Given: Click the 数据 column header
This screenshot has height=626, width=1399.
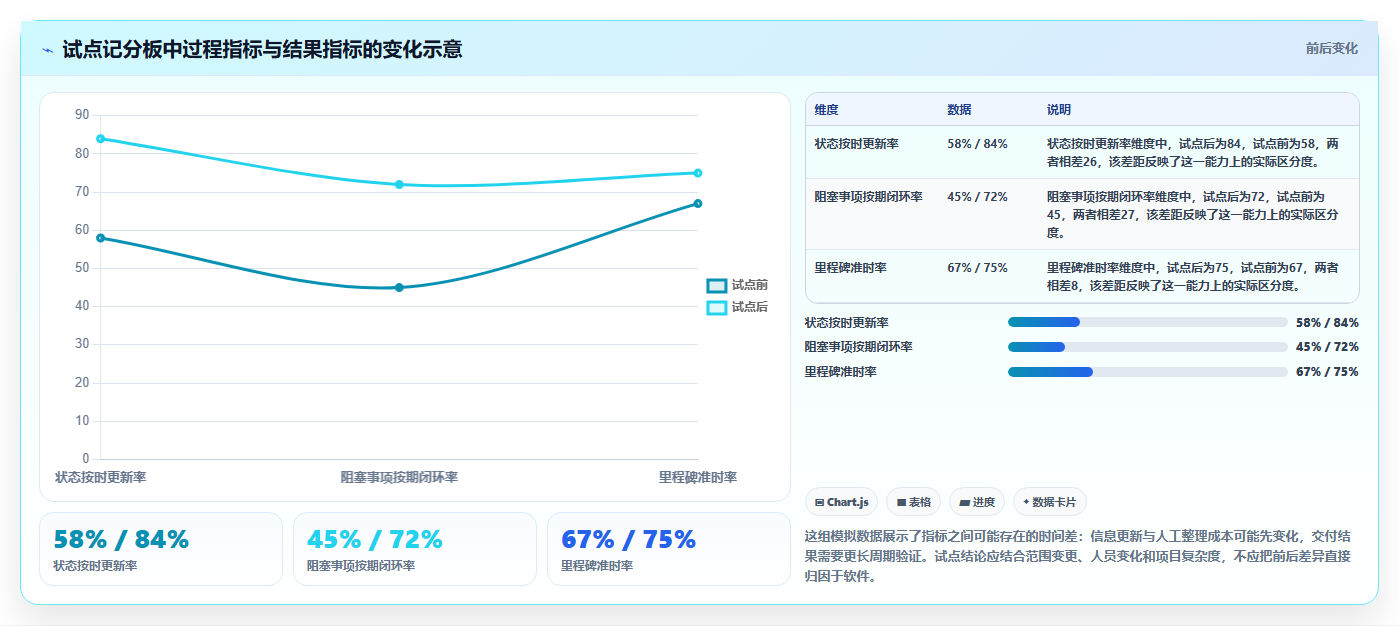Looking at the screenshot, I should (959, 110).
